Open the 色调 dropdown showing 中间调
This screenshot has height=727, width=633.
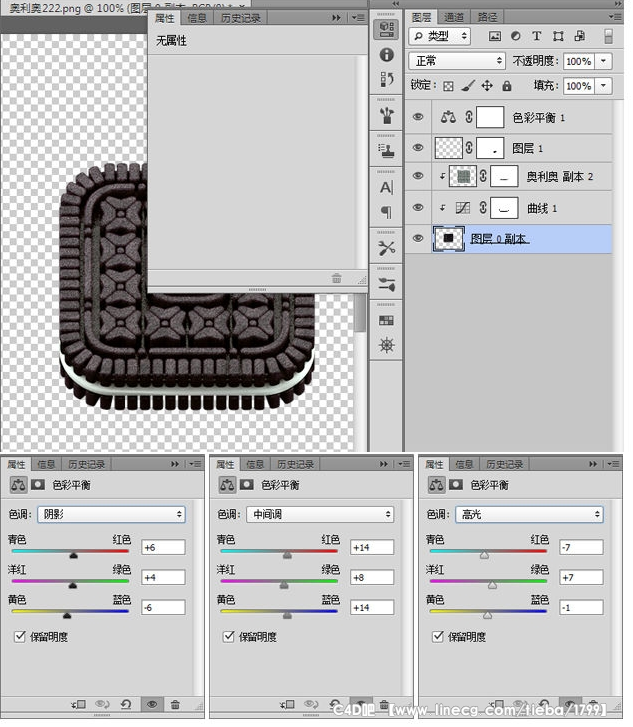(x=320, y=514)
